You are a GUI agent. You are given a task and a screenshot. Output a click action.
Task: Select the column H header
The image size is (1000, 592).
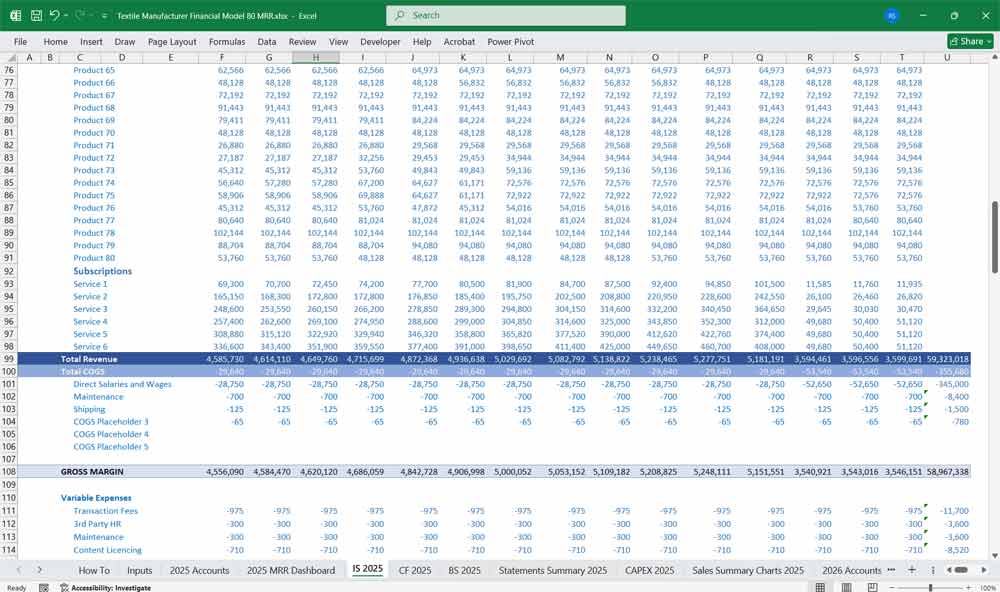317,57
